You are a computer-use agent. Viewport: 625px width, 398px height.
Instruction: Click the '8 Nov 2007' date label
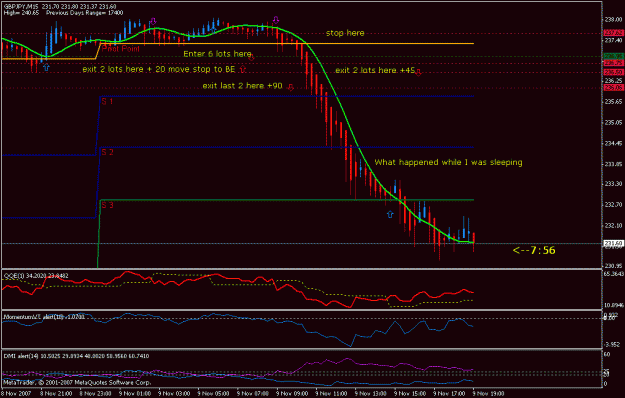click(x=16, y=394)
